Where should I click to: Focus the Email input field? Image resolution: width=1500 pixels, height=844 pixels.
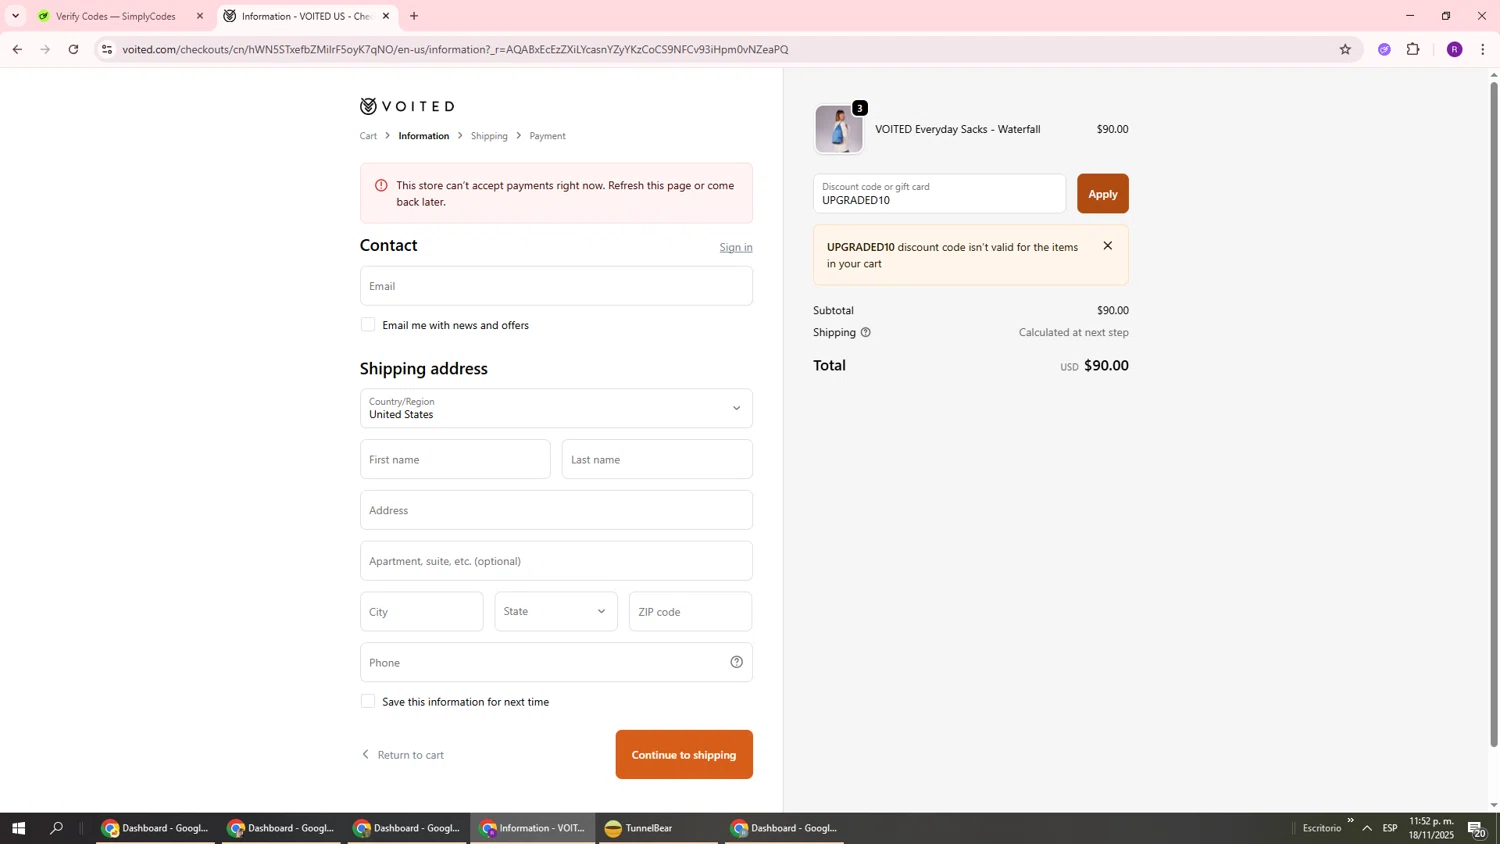tap(556, 286)
